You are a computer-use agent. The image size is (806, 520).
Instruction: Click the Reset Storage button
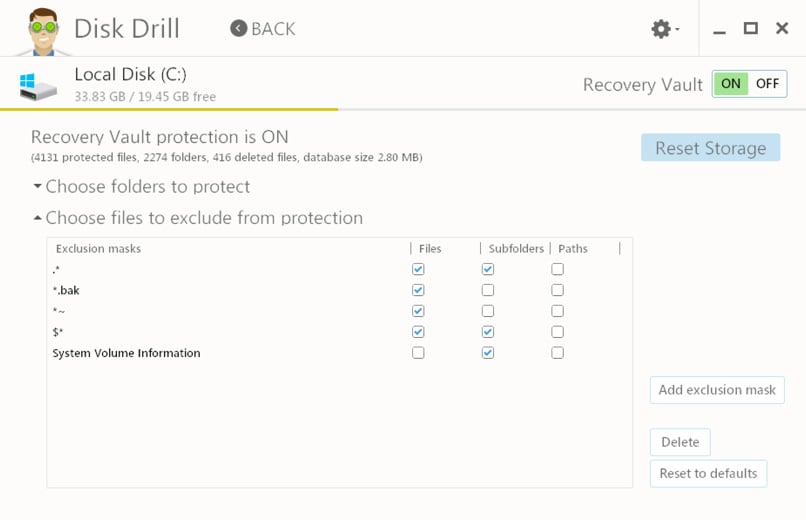click(710, 148)
